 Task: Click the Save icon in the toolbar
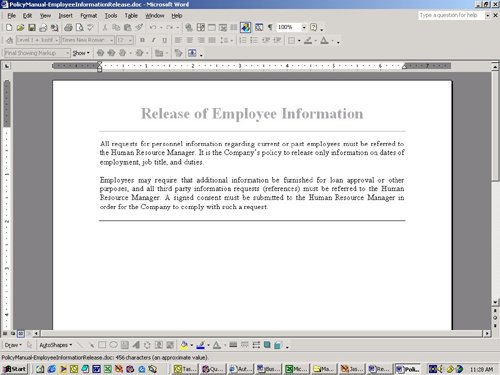coord(32,28)
